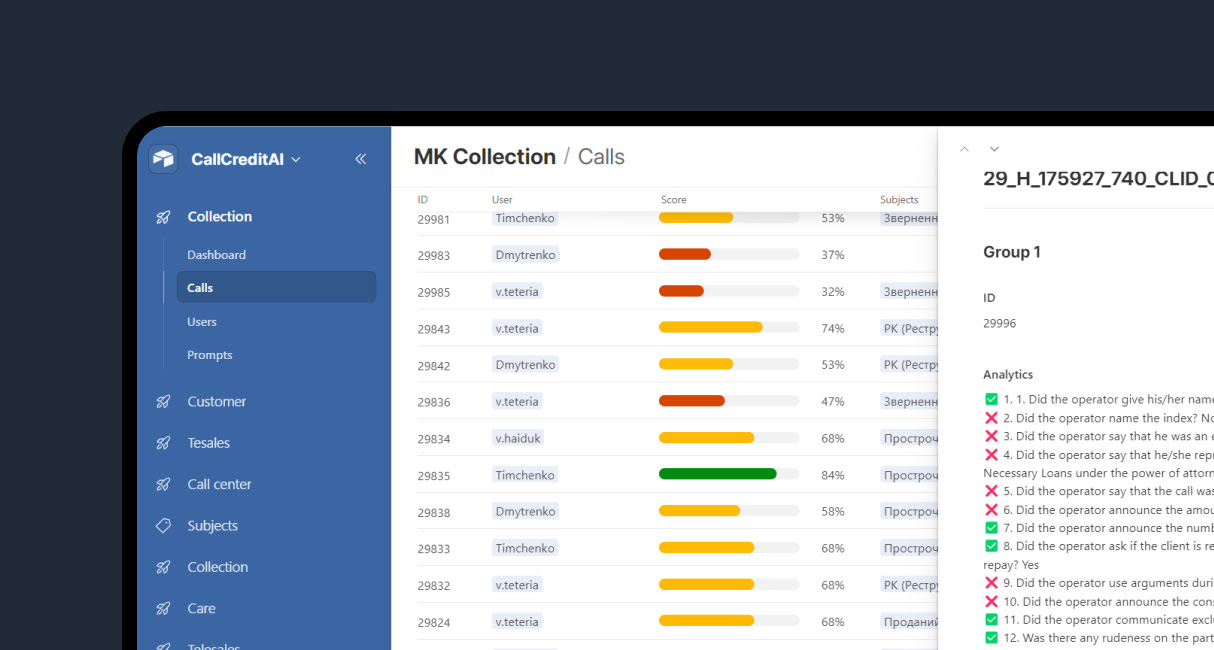1214x650 pixels.
Task: Click the Calls breadcrumb text
Action: [x=601, y=157]
